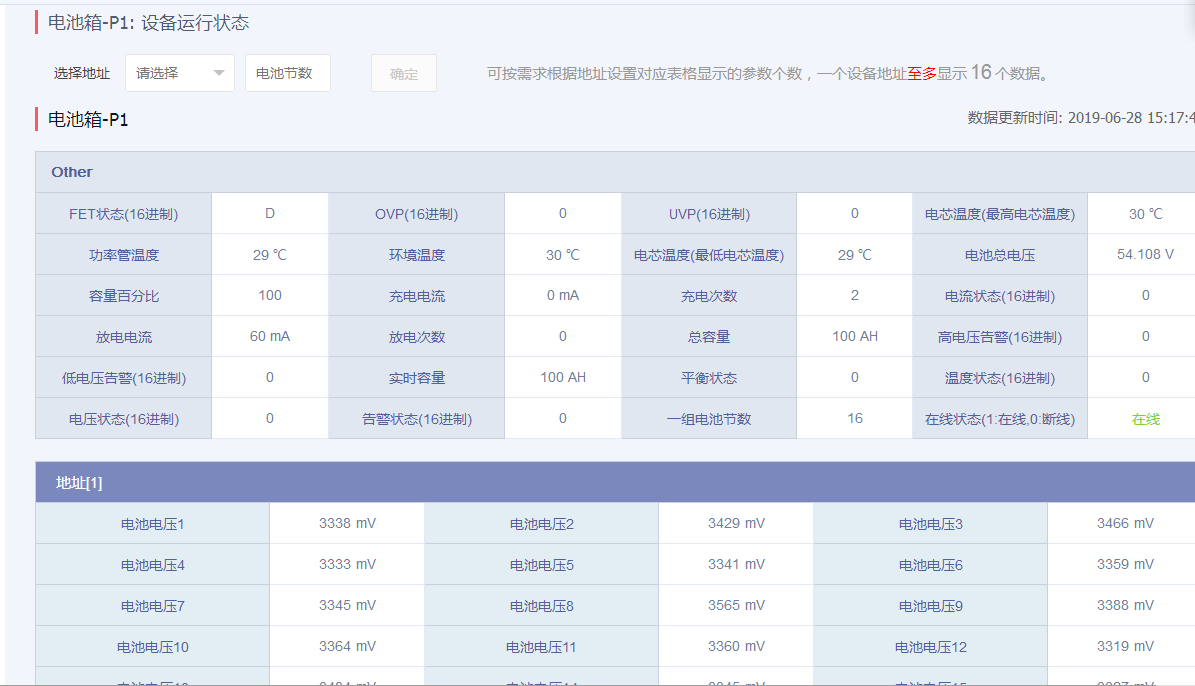
Task: Select the Other section header
Action: click(71, 171)
